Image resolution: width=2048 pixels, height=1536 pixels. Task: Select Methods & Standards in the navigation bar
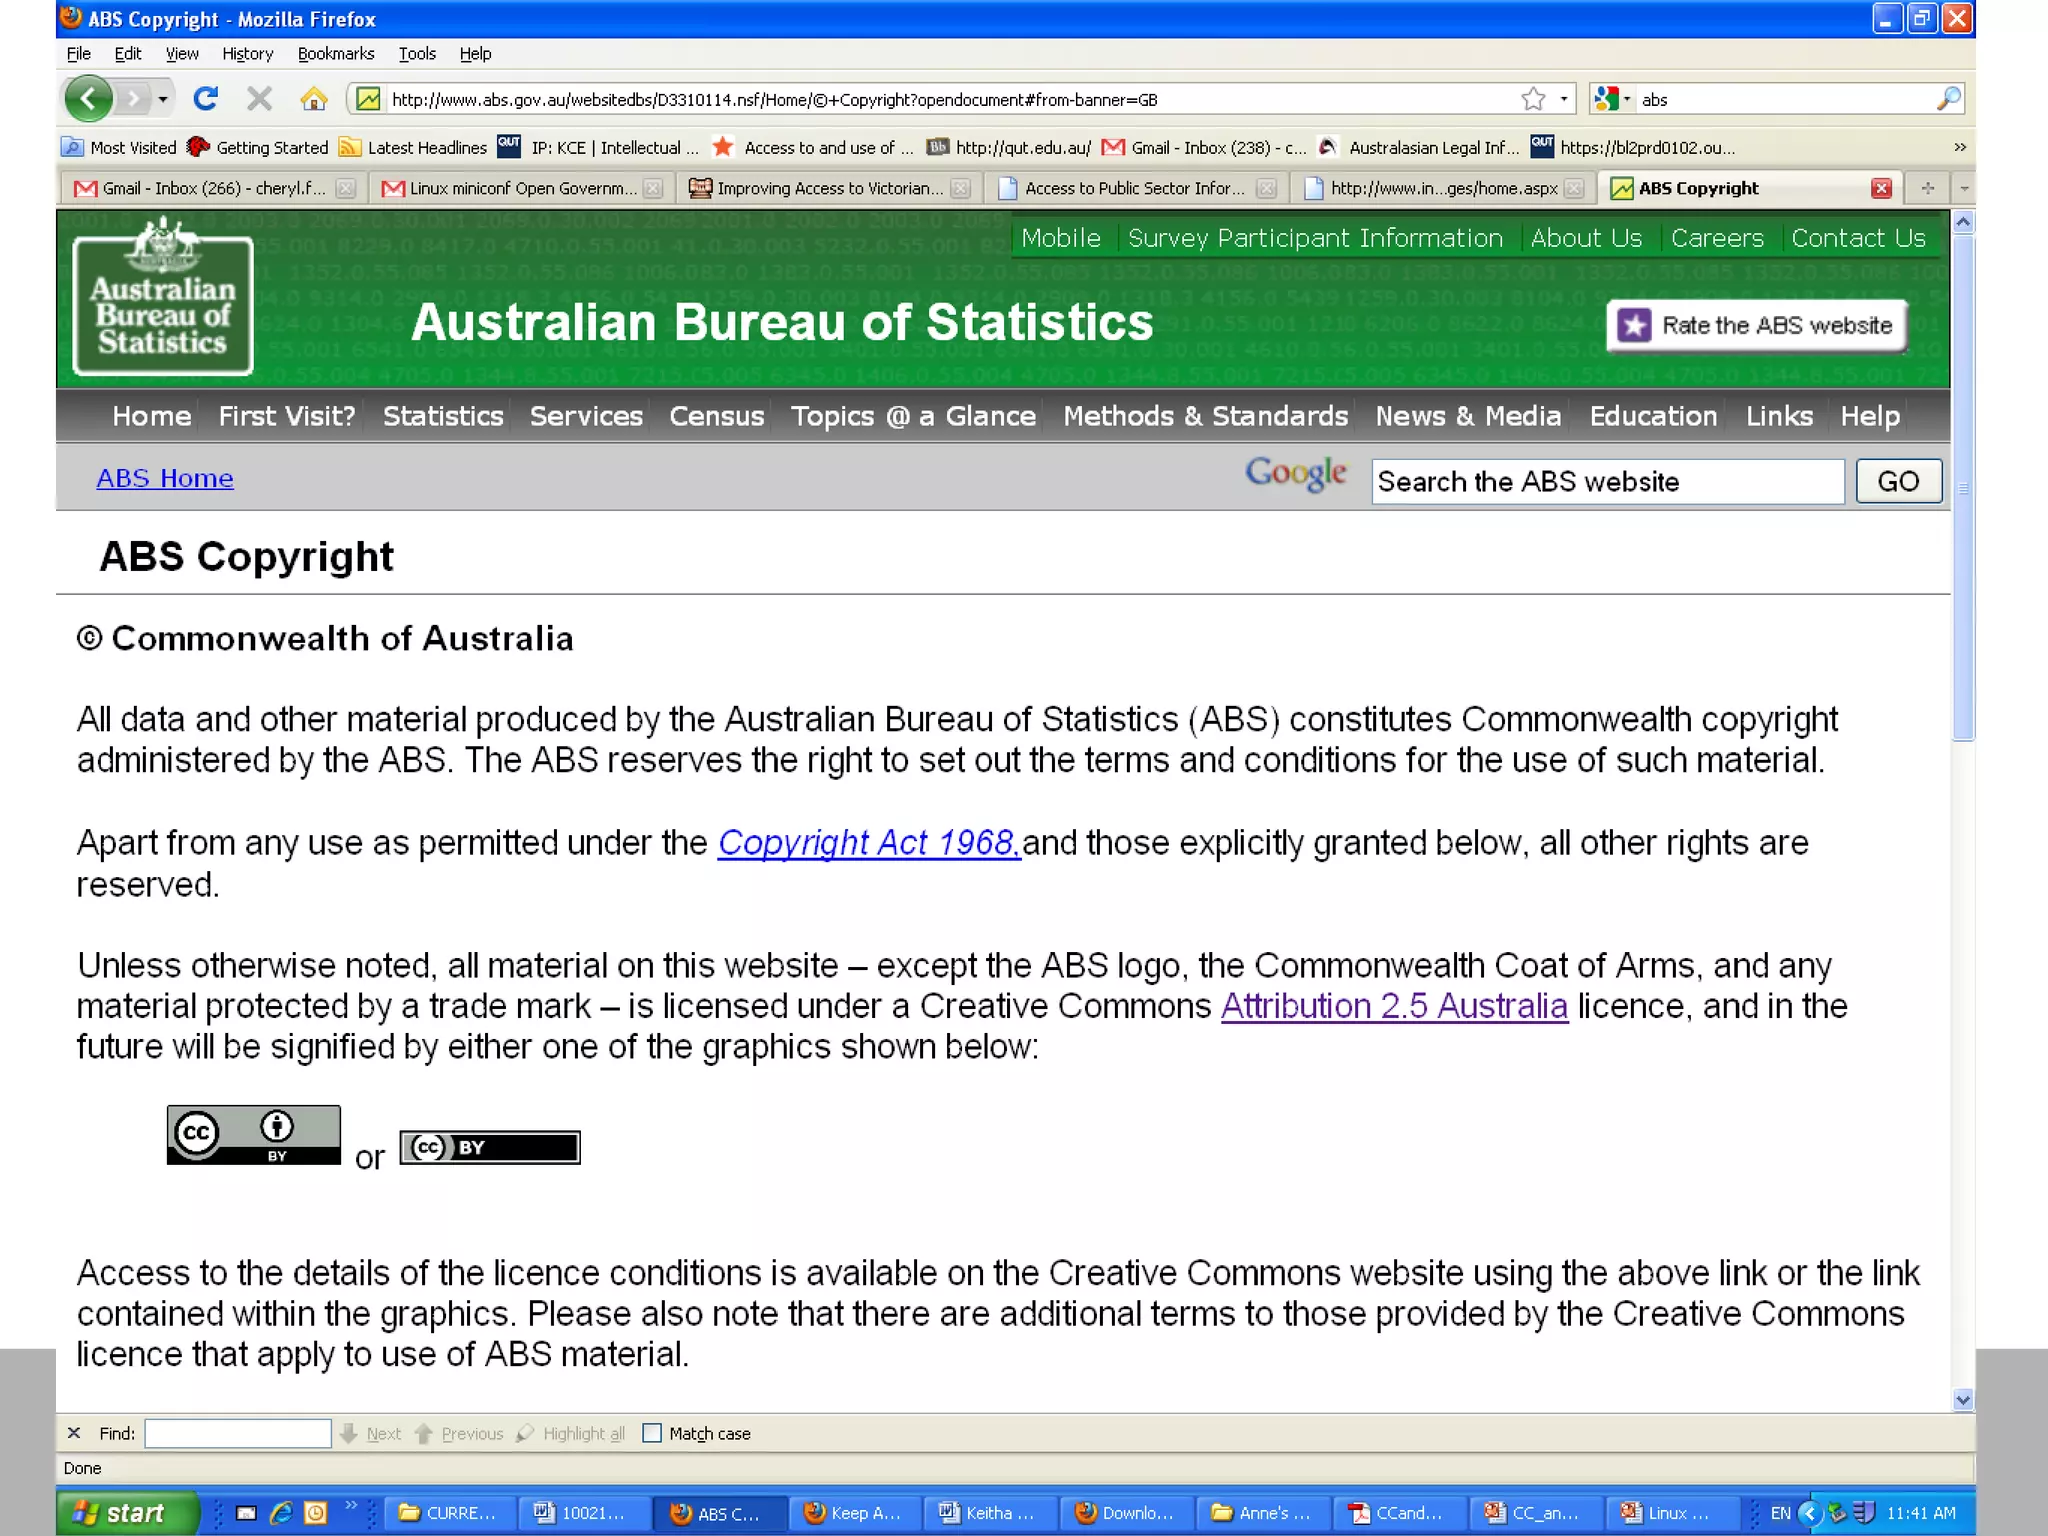(x=1205, y=416)
